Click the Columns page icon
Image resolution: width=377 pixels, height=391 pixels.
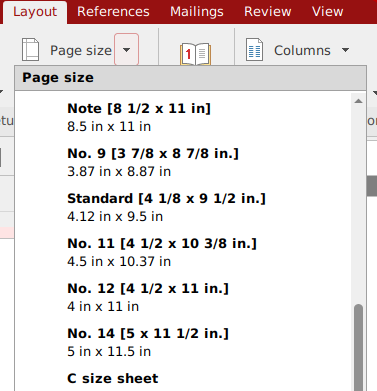(x=254, y=50)
